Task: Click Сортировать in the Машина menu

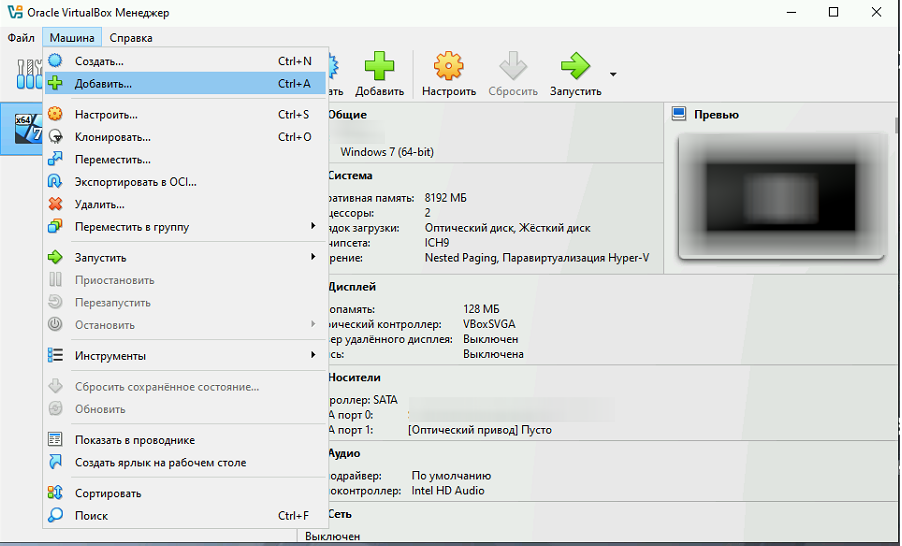Action: tap(108, 494)
